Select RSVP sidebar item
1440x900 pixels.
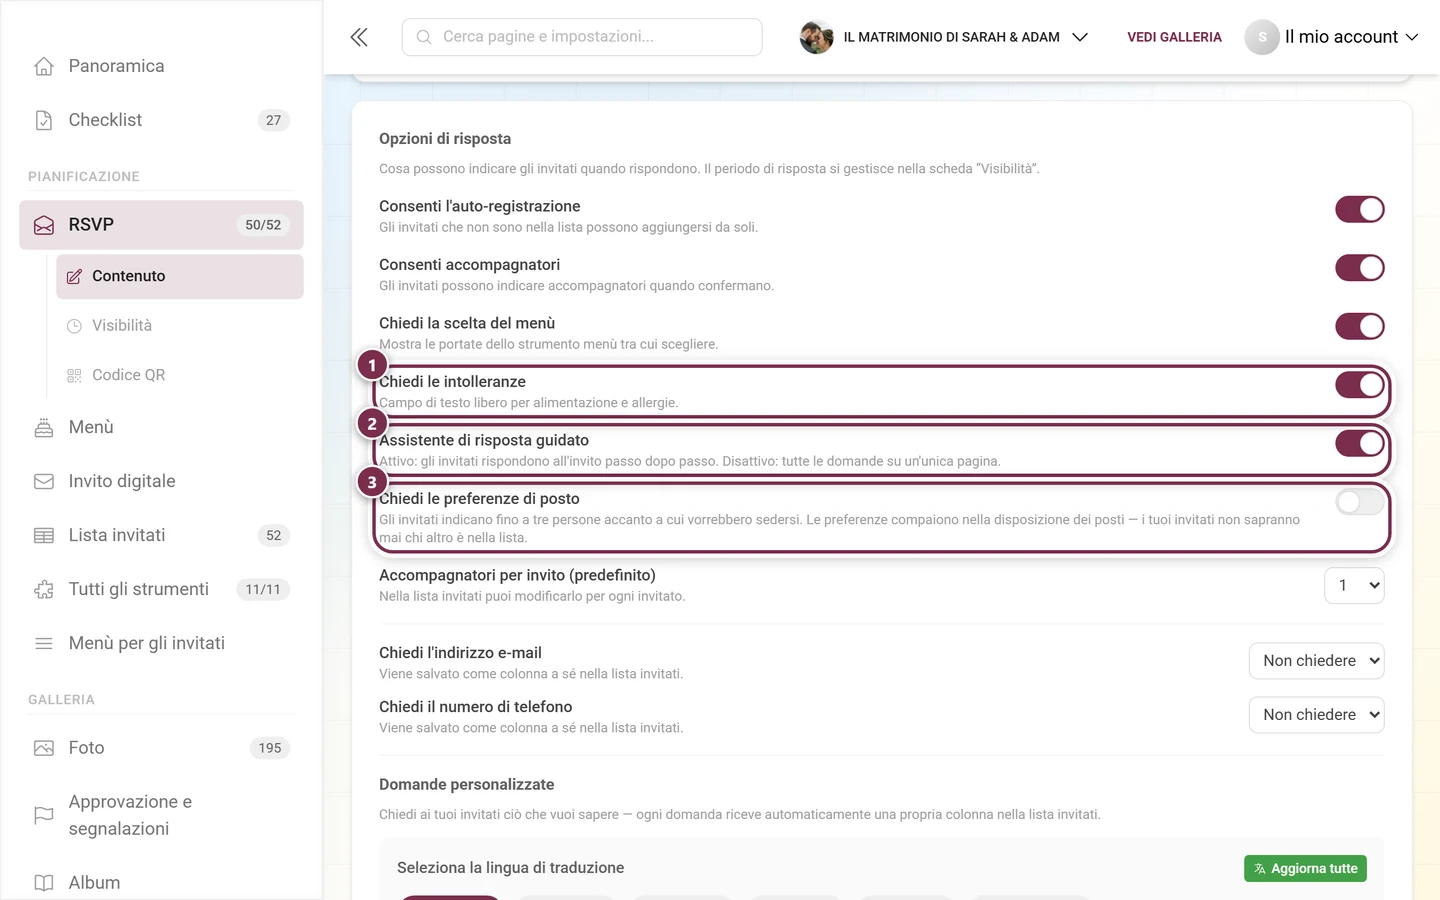click(161, 225)
